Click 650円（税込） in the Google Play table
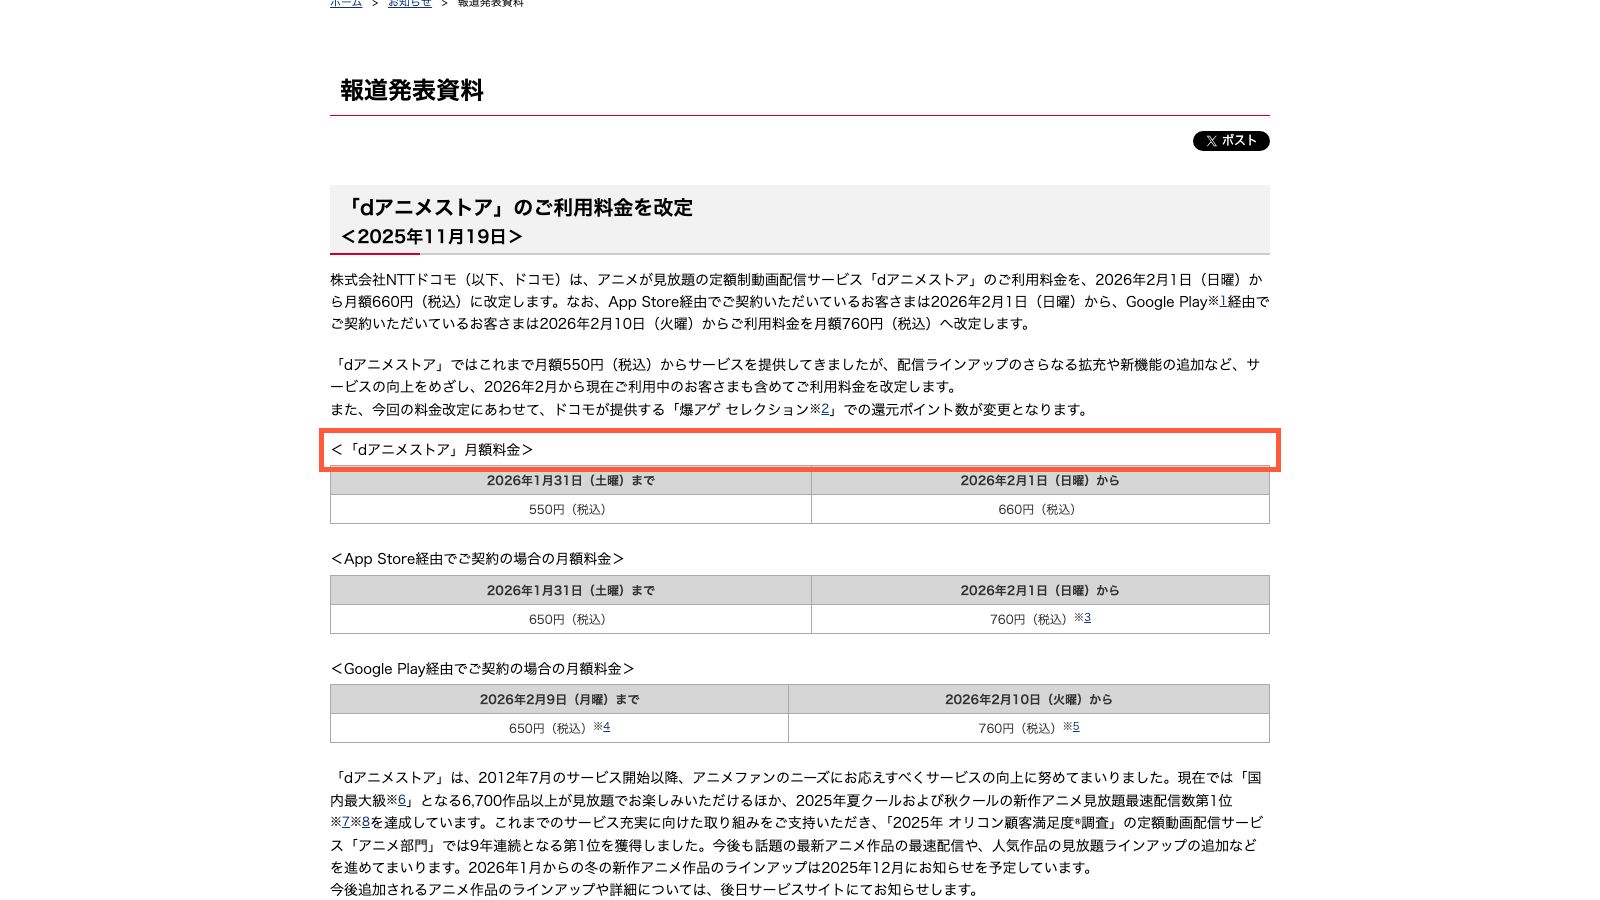Viewport: 1600px width, 900px height. point(559,728)
